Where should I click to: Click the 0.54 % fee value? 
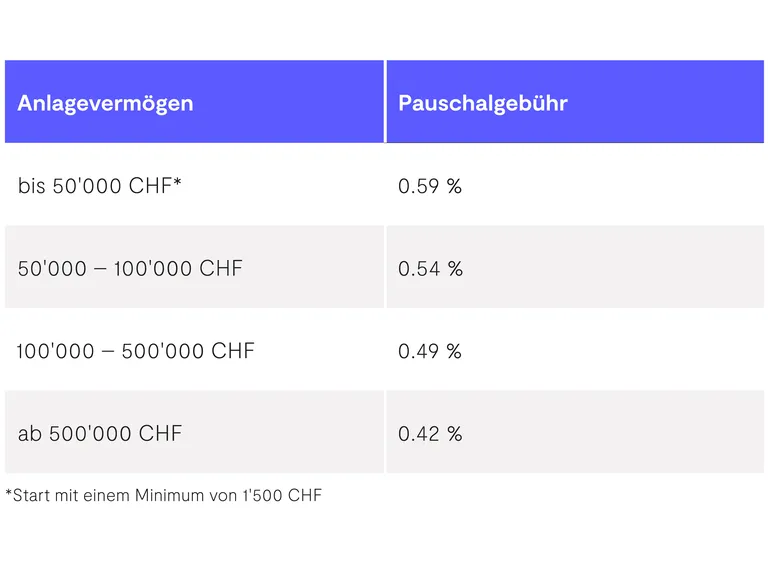[430, 268]
